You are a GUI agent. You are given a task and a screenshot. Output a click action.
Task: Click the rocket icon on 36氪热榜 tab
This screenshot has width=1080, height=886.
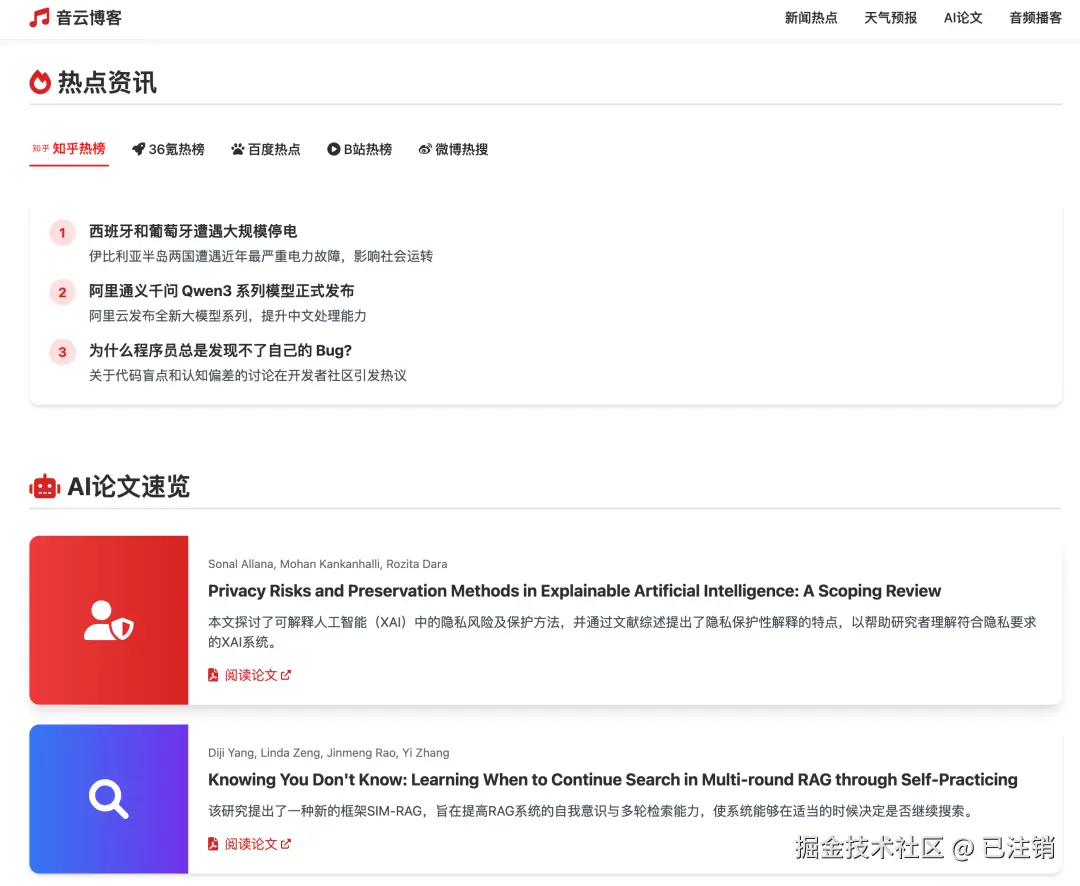(138, 149)
